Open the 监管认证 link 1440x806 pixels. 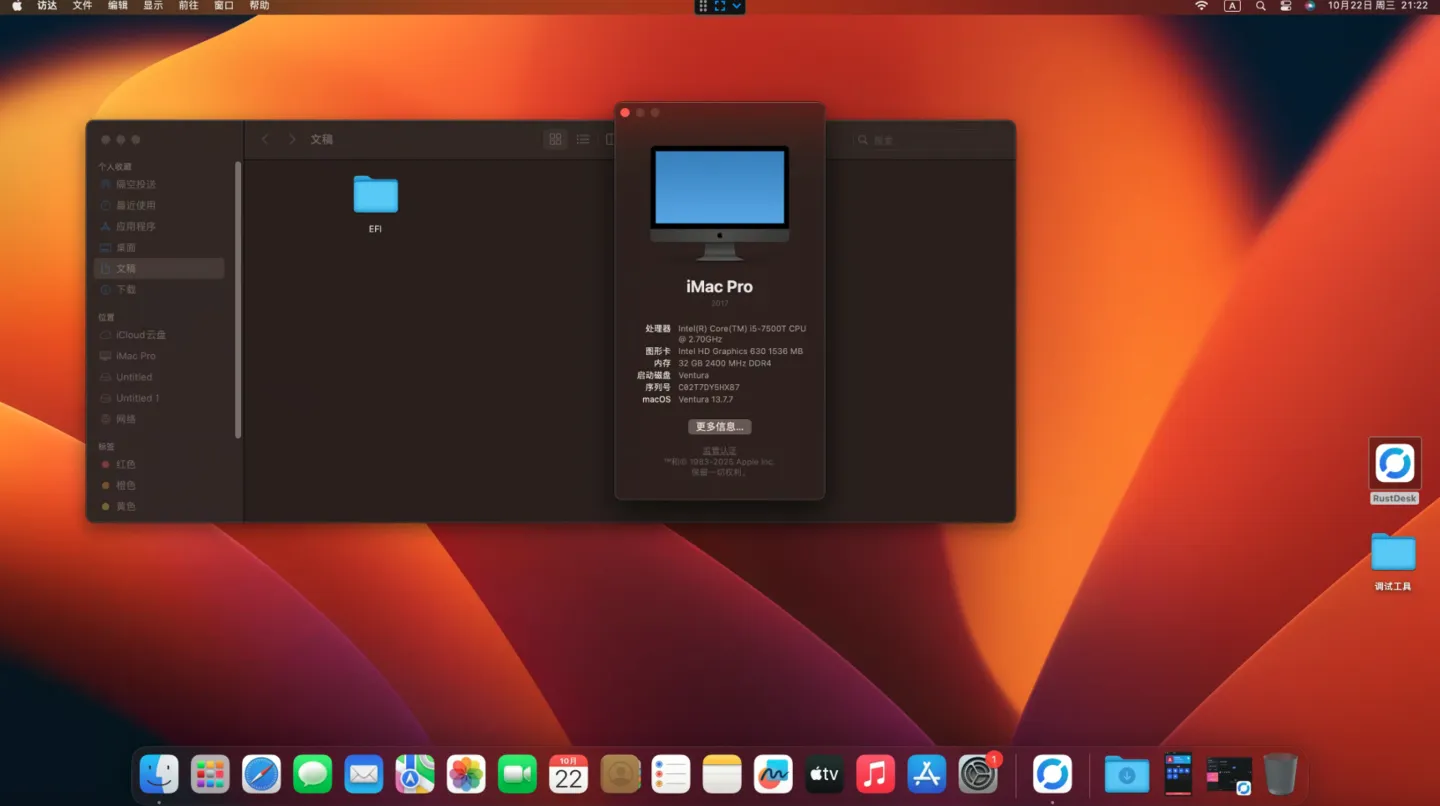[x=719, y=450]
